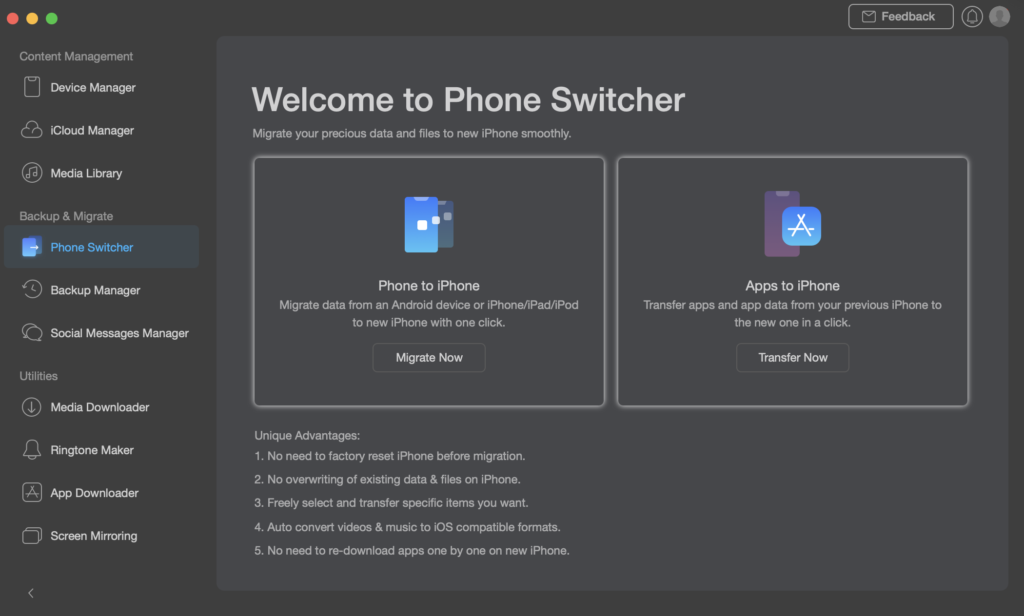The width and height of the screenshot is (1024, 616).
Task: Click the Screen Mirroring icon
Action: click(x=32, y=536)
